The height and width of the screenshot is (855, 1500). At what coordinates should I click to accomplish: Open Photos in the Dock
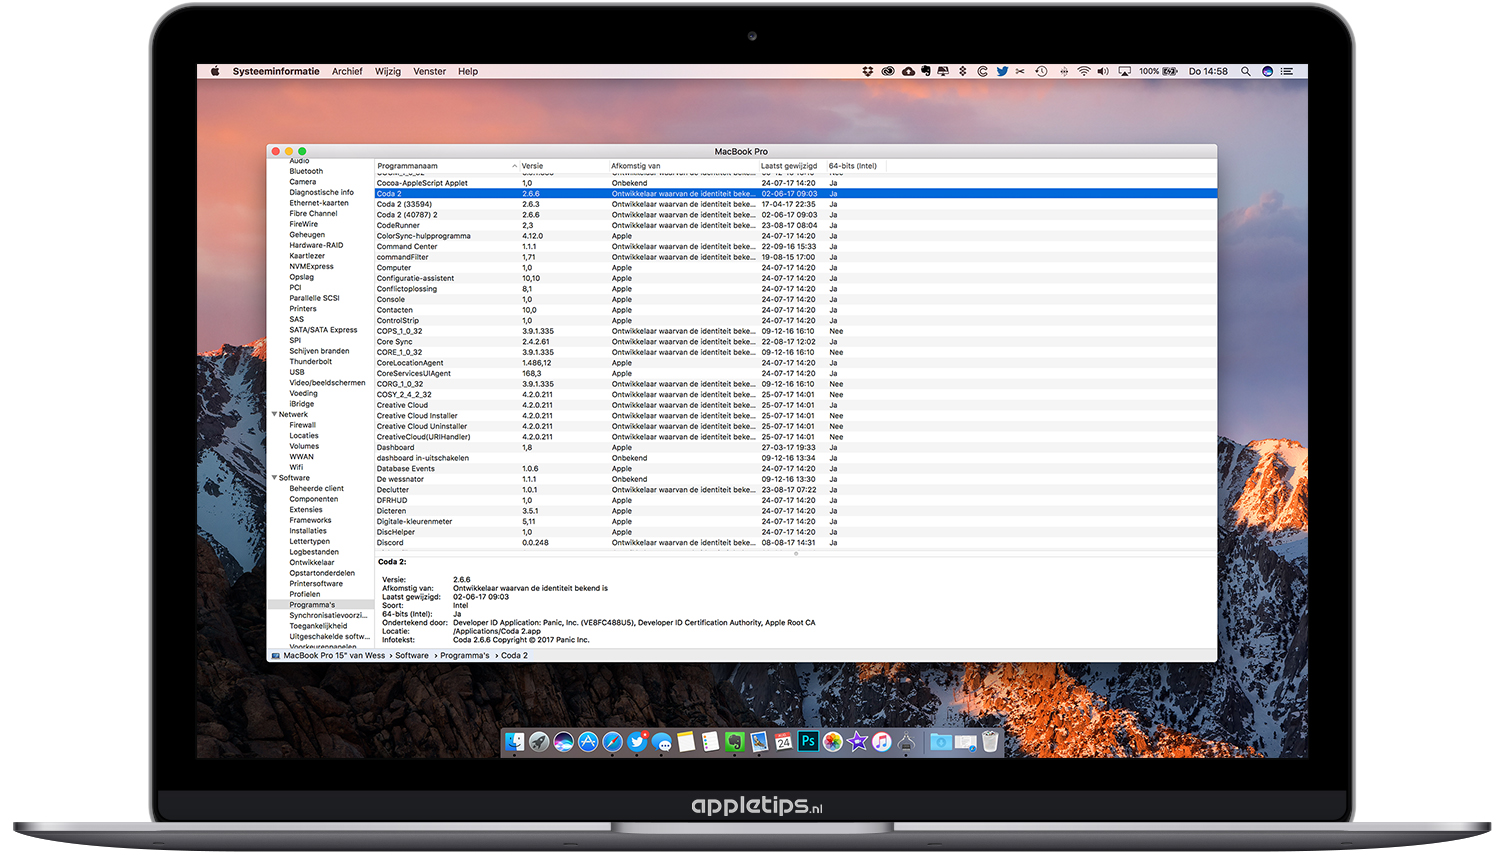(833, 742)
